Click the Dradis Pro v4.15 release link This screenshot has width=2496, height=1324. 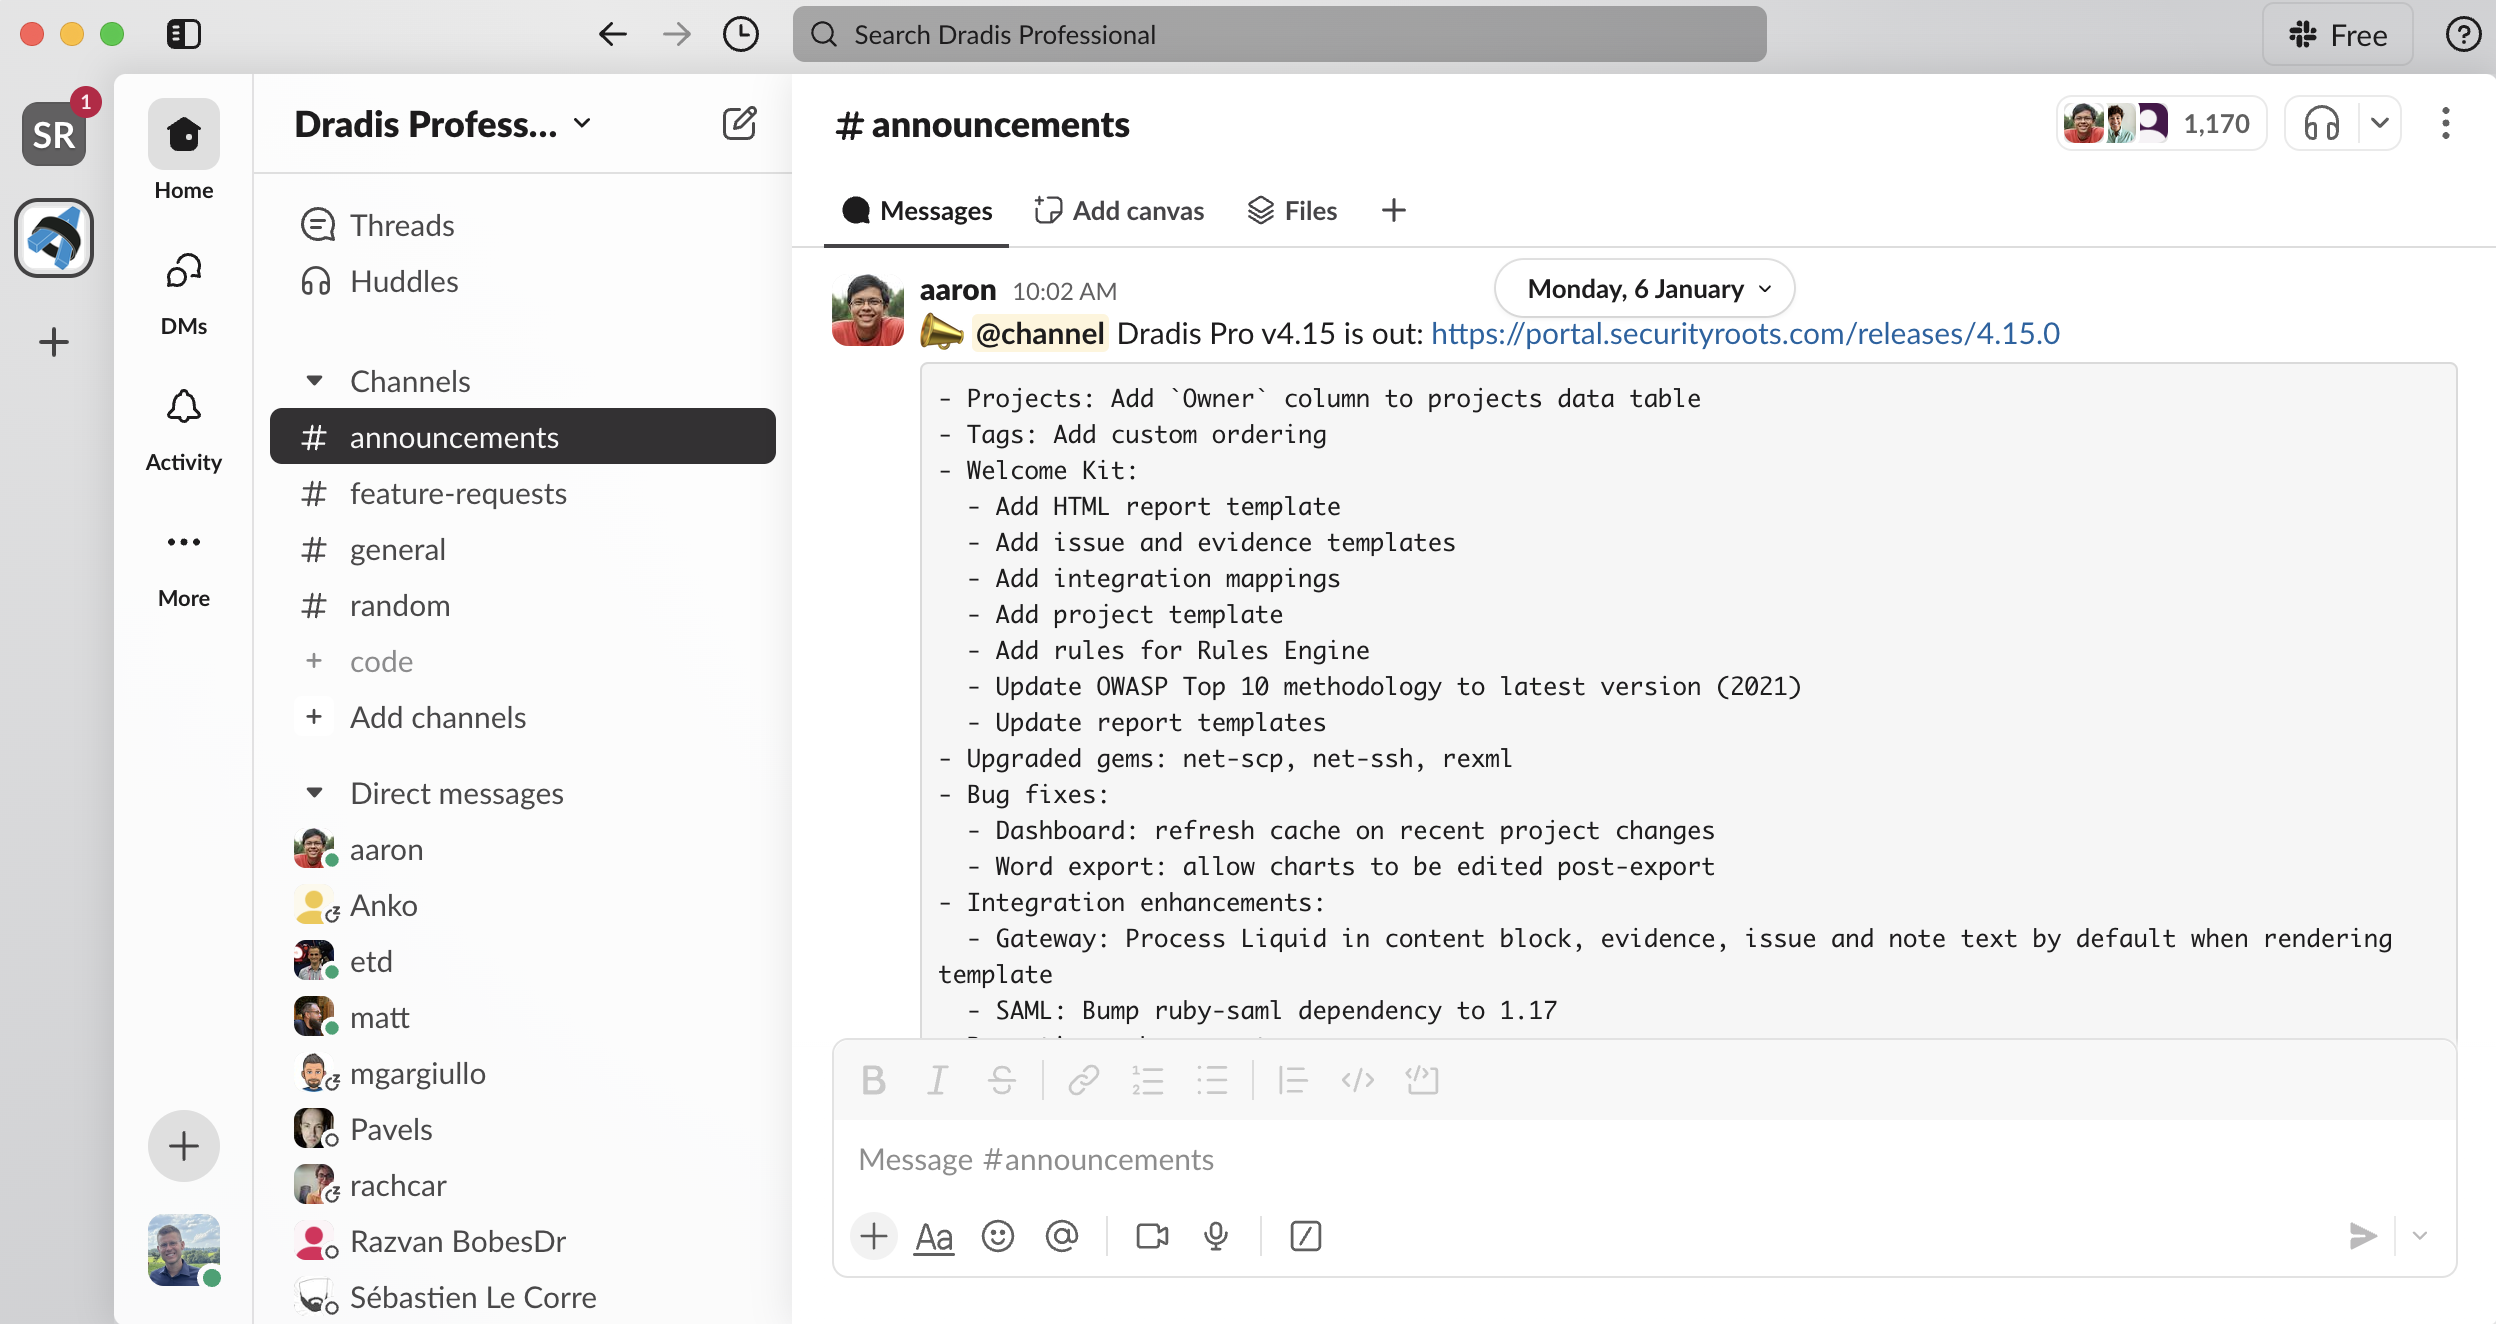[1745, 333]
